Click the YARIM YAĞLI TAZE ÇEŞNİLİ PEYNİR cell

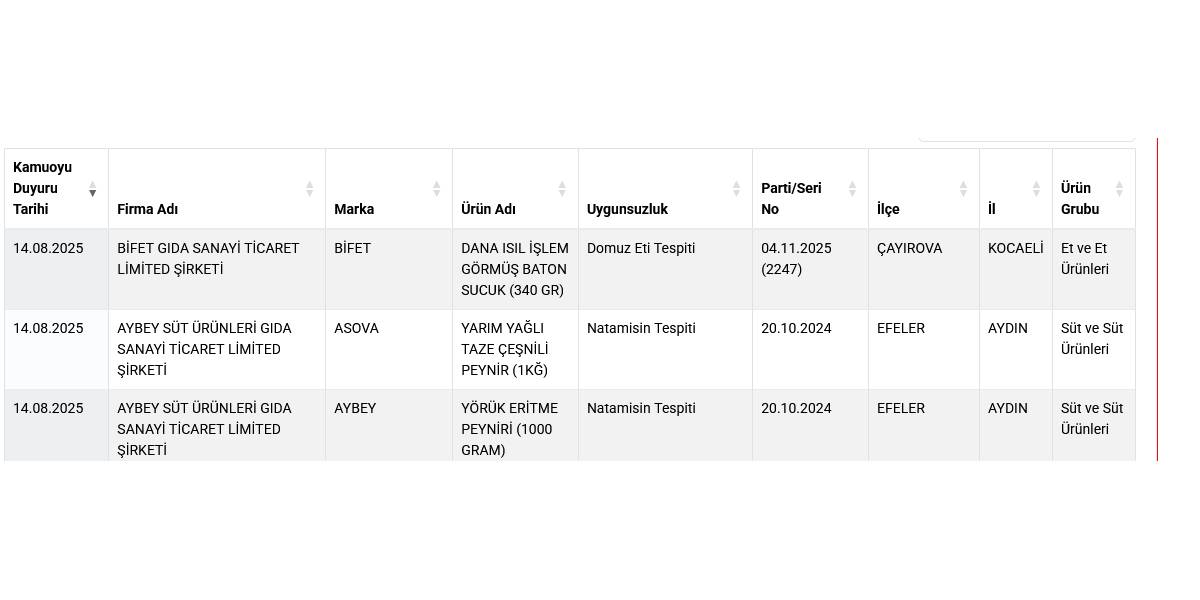tap(505, 349)
